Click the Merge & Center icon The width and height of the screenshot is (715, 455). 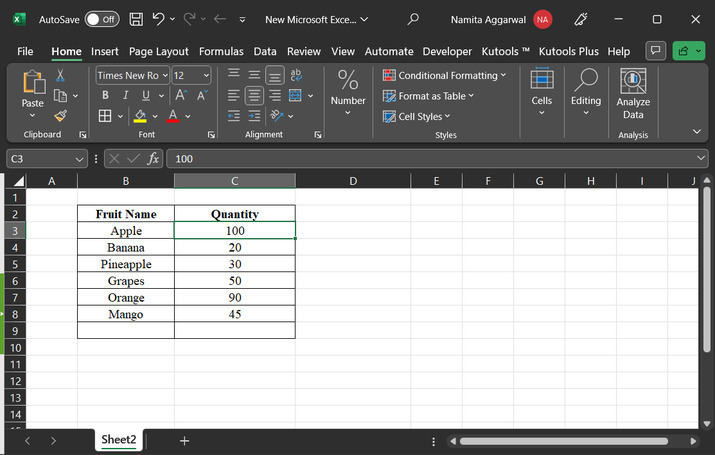(293, 96)
